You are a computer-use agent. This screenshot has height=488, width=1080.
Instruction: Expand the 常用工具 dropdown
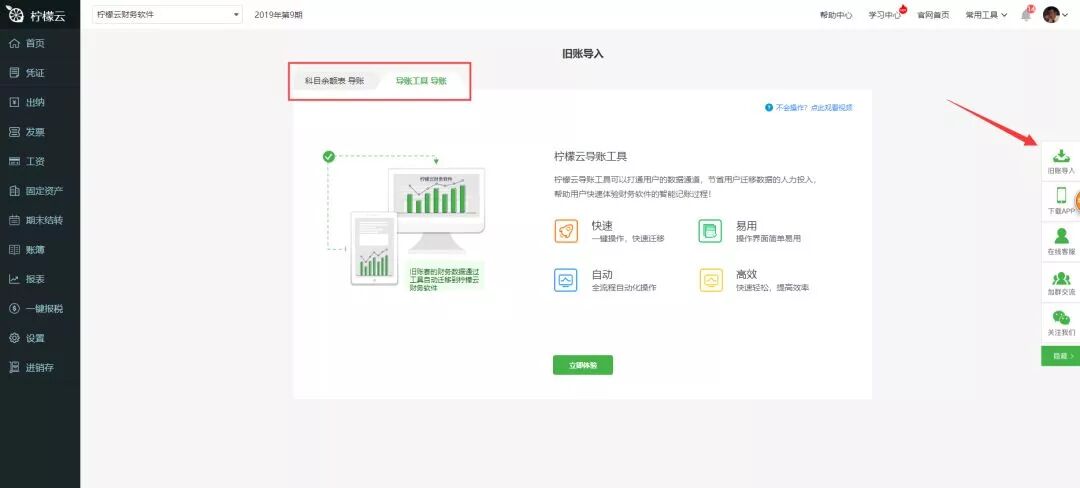986,14
